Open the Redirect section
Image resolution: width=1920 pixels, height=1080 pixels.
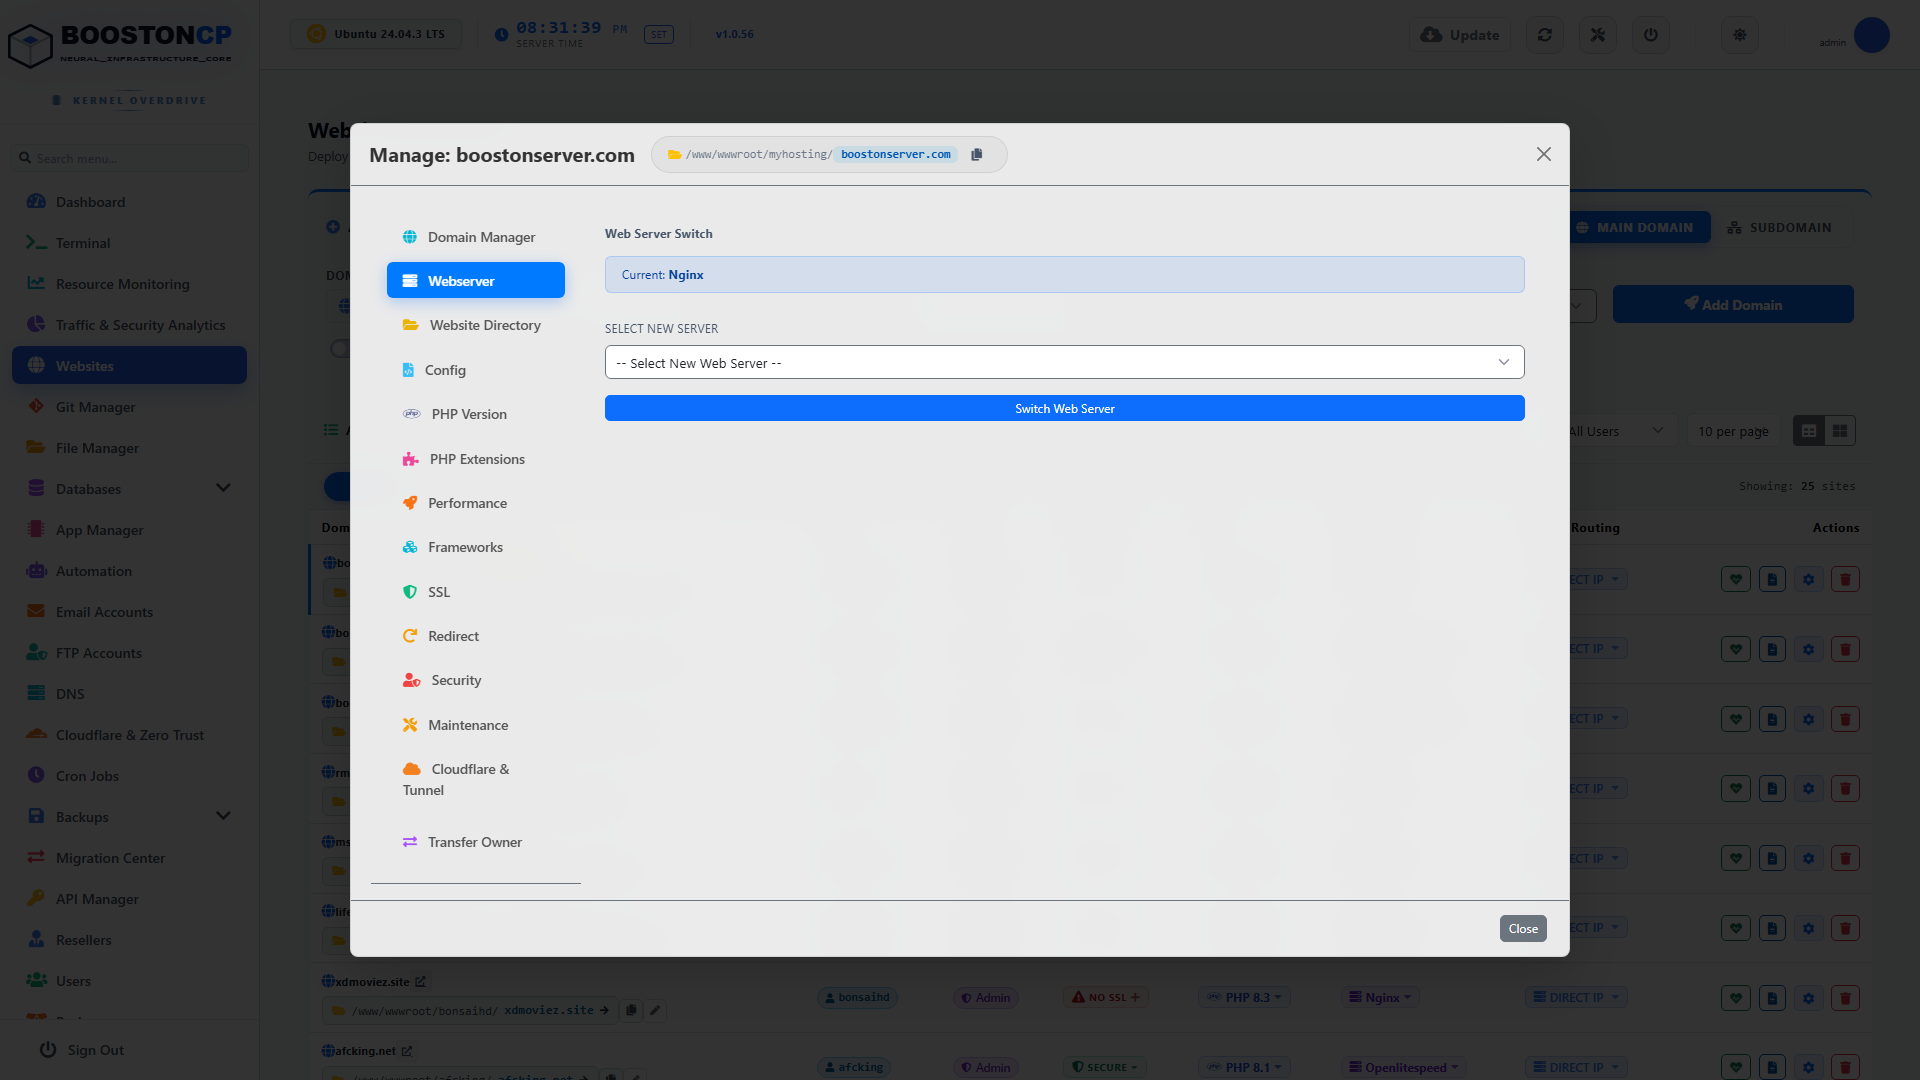click(476, 636)
